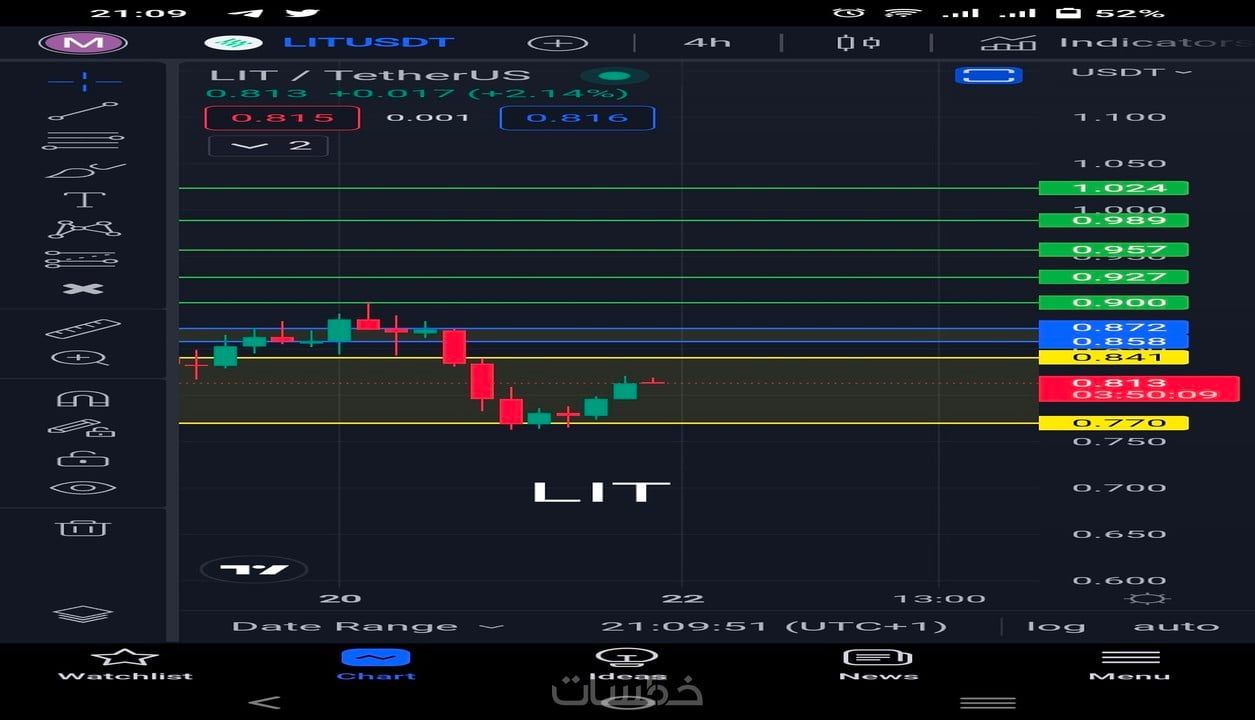
Task: Toggle magnet mode for drawings
Action: click(x=85, y=397)
